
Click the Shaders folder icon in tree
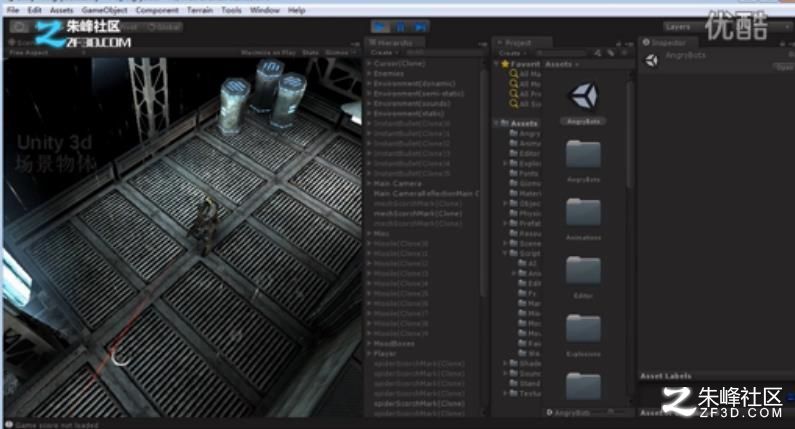pos(514,363)
